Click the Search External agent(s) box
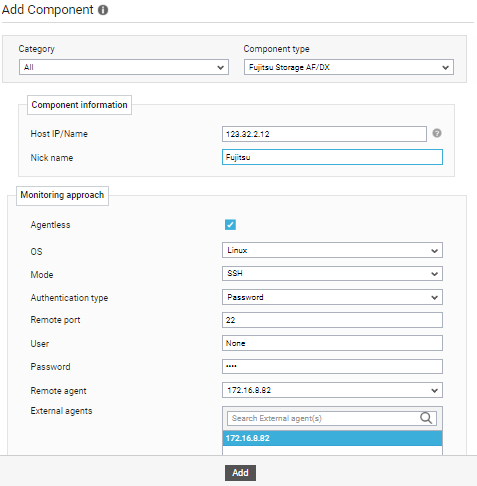477x486 pixels. tap(332, 418)
